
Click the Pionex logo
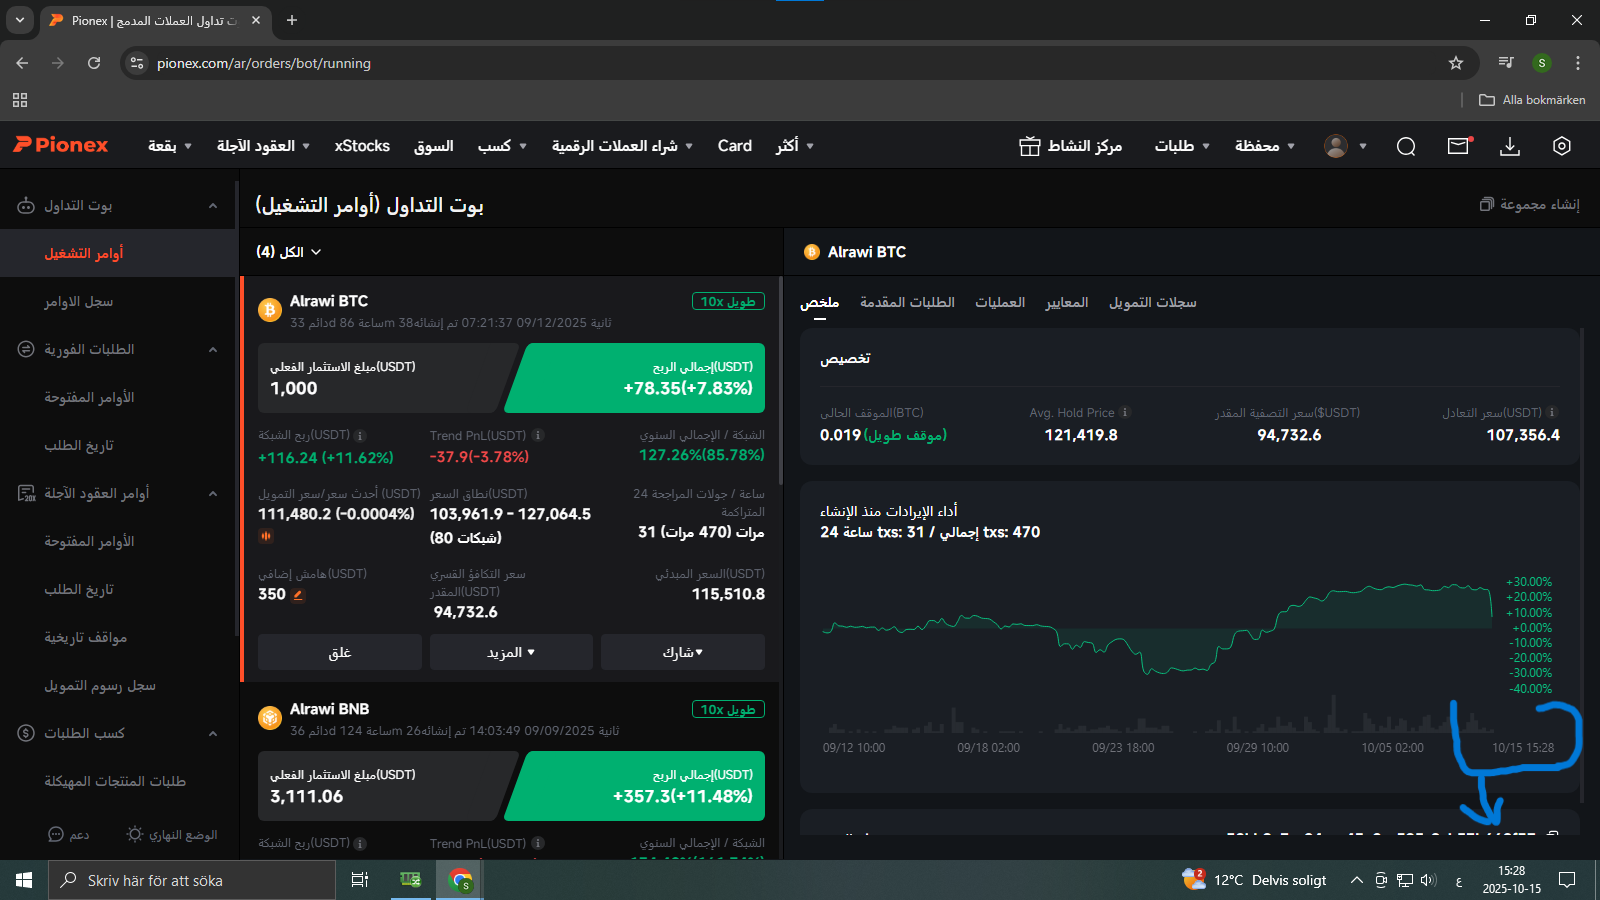(x=61, y=145)
